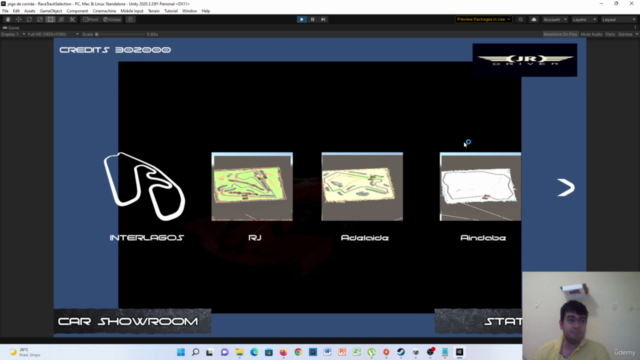
Task: Open the Tutorial menu
Action: click(171, 11)
